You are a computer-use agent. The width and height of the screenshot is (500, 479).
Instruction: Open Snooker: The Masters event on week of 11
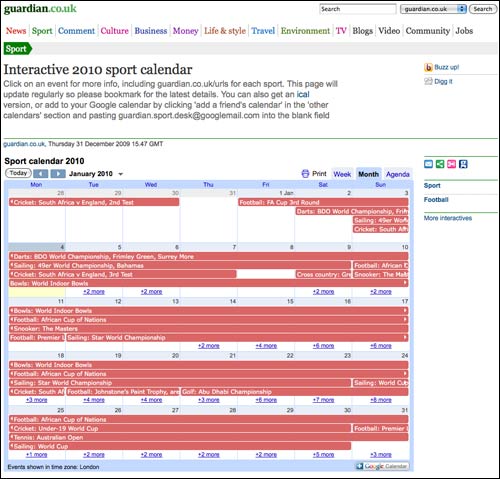click(209, 328)
